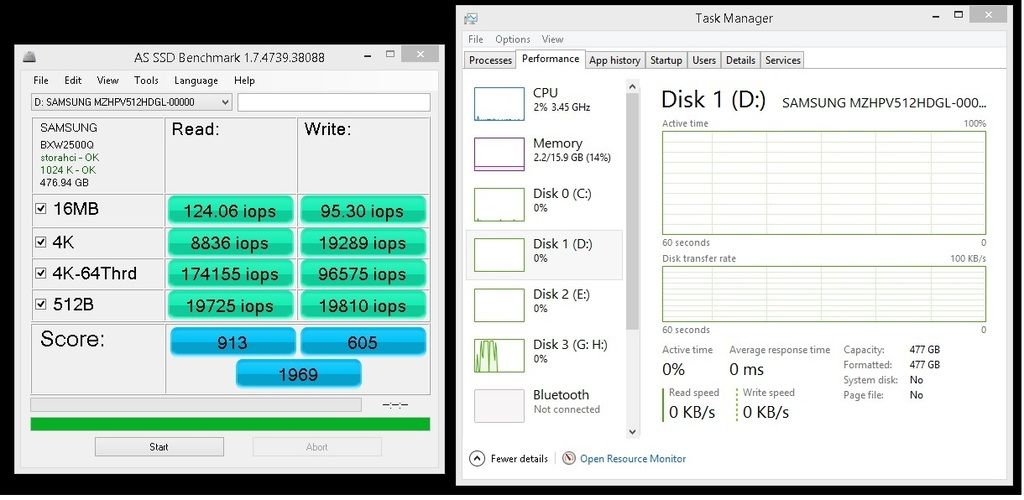Click the gray test progress bar
1024x500 pixels.
[196, 405]
